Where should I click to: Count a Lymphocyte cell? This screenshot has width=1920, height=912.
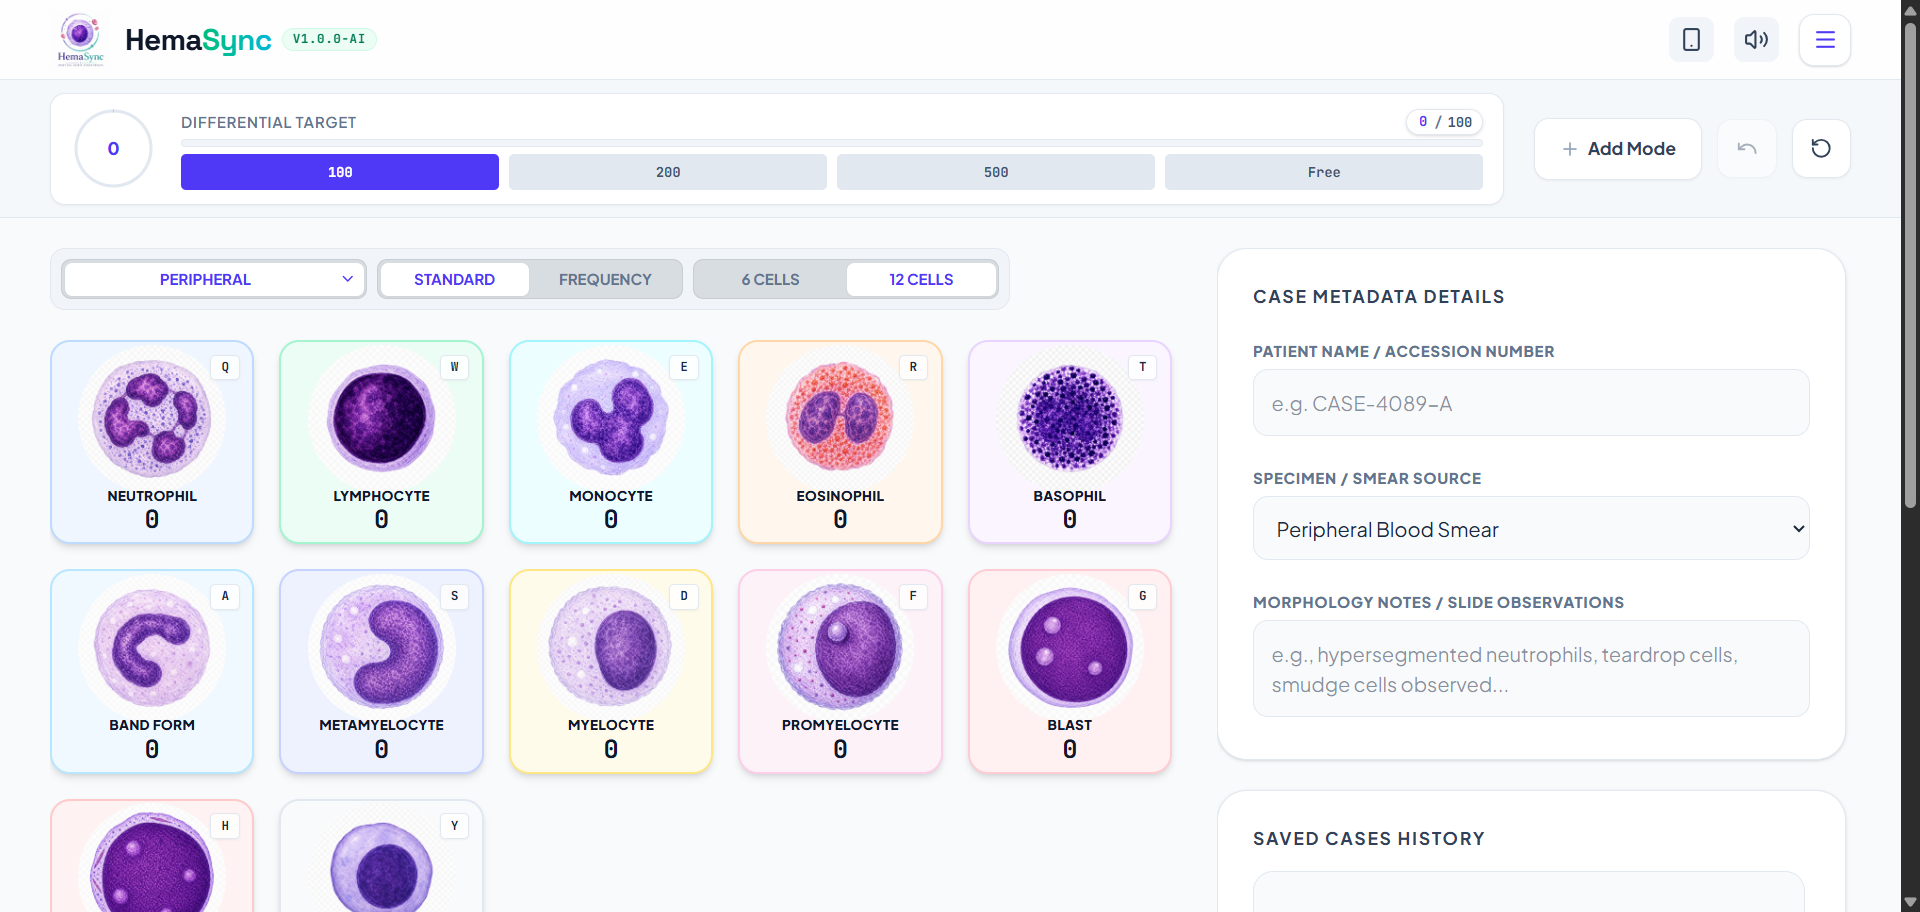point(381,442)
